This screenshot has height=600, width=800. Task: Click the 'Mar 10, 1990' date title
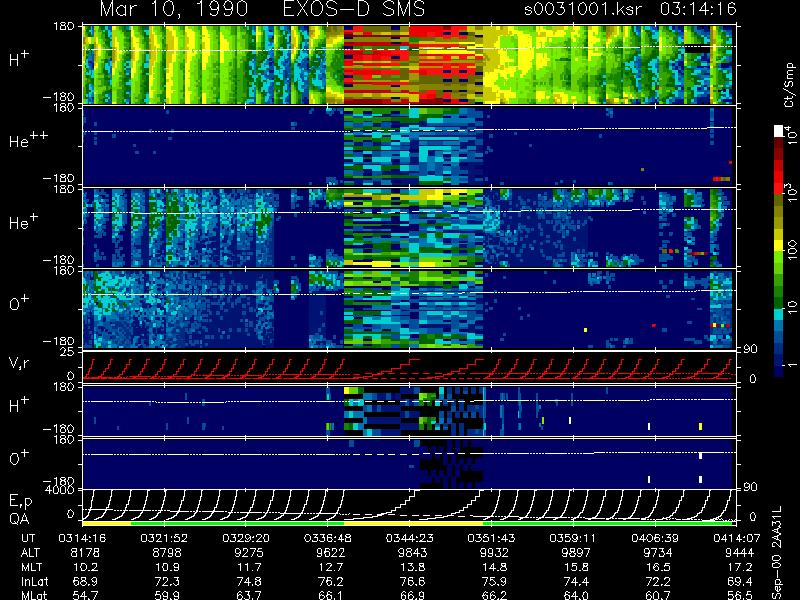point(174,9)
